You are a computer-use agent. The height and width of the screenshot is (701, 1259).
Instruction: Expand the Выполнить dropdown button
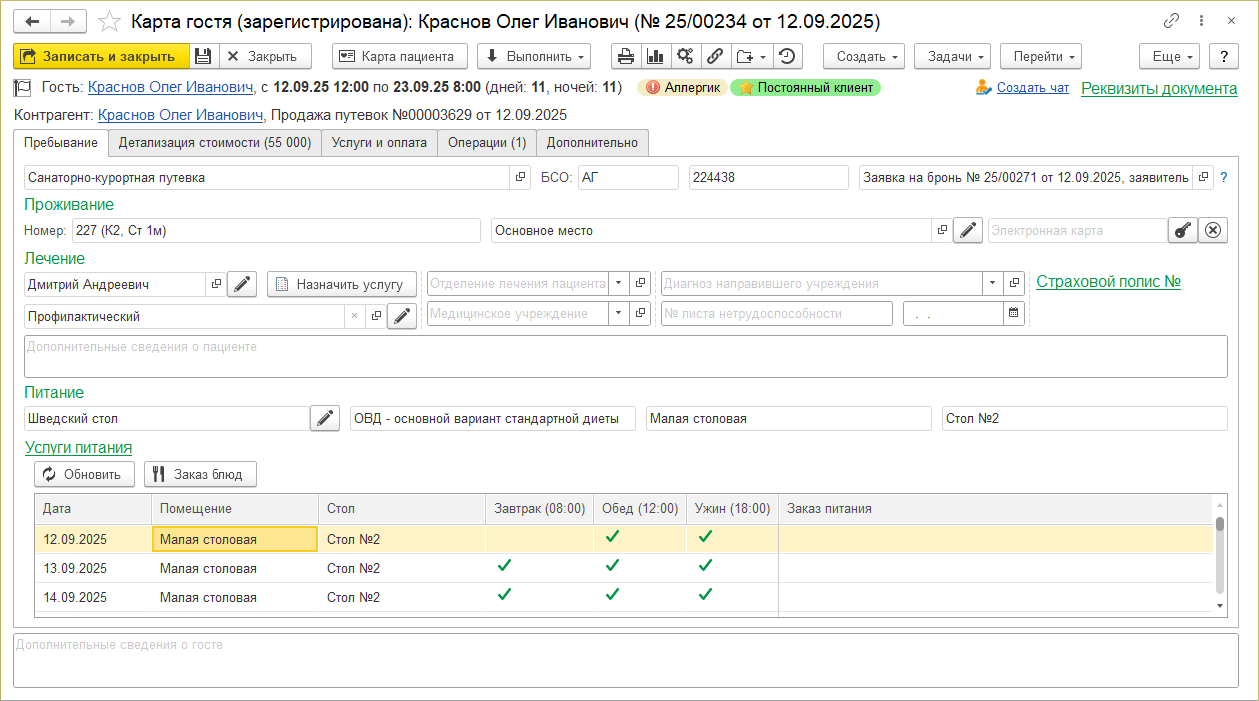click(x=534, y=56)
